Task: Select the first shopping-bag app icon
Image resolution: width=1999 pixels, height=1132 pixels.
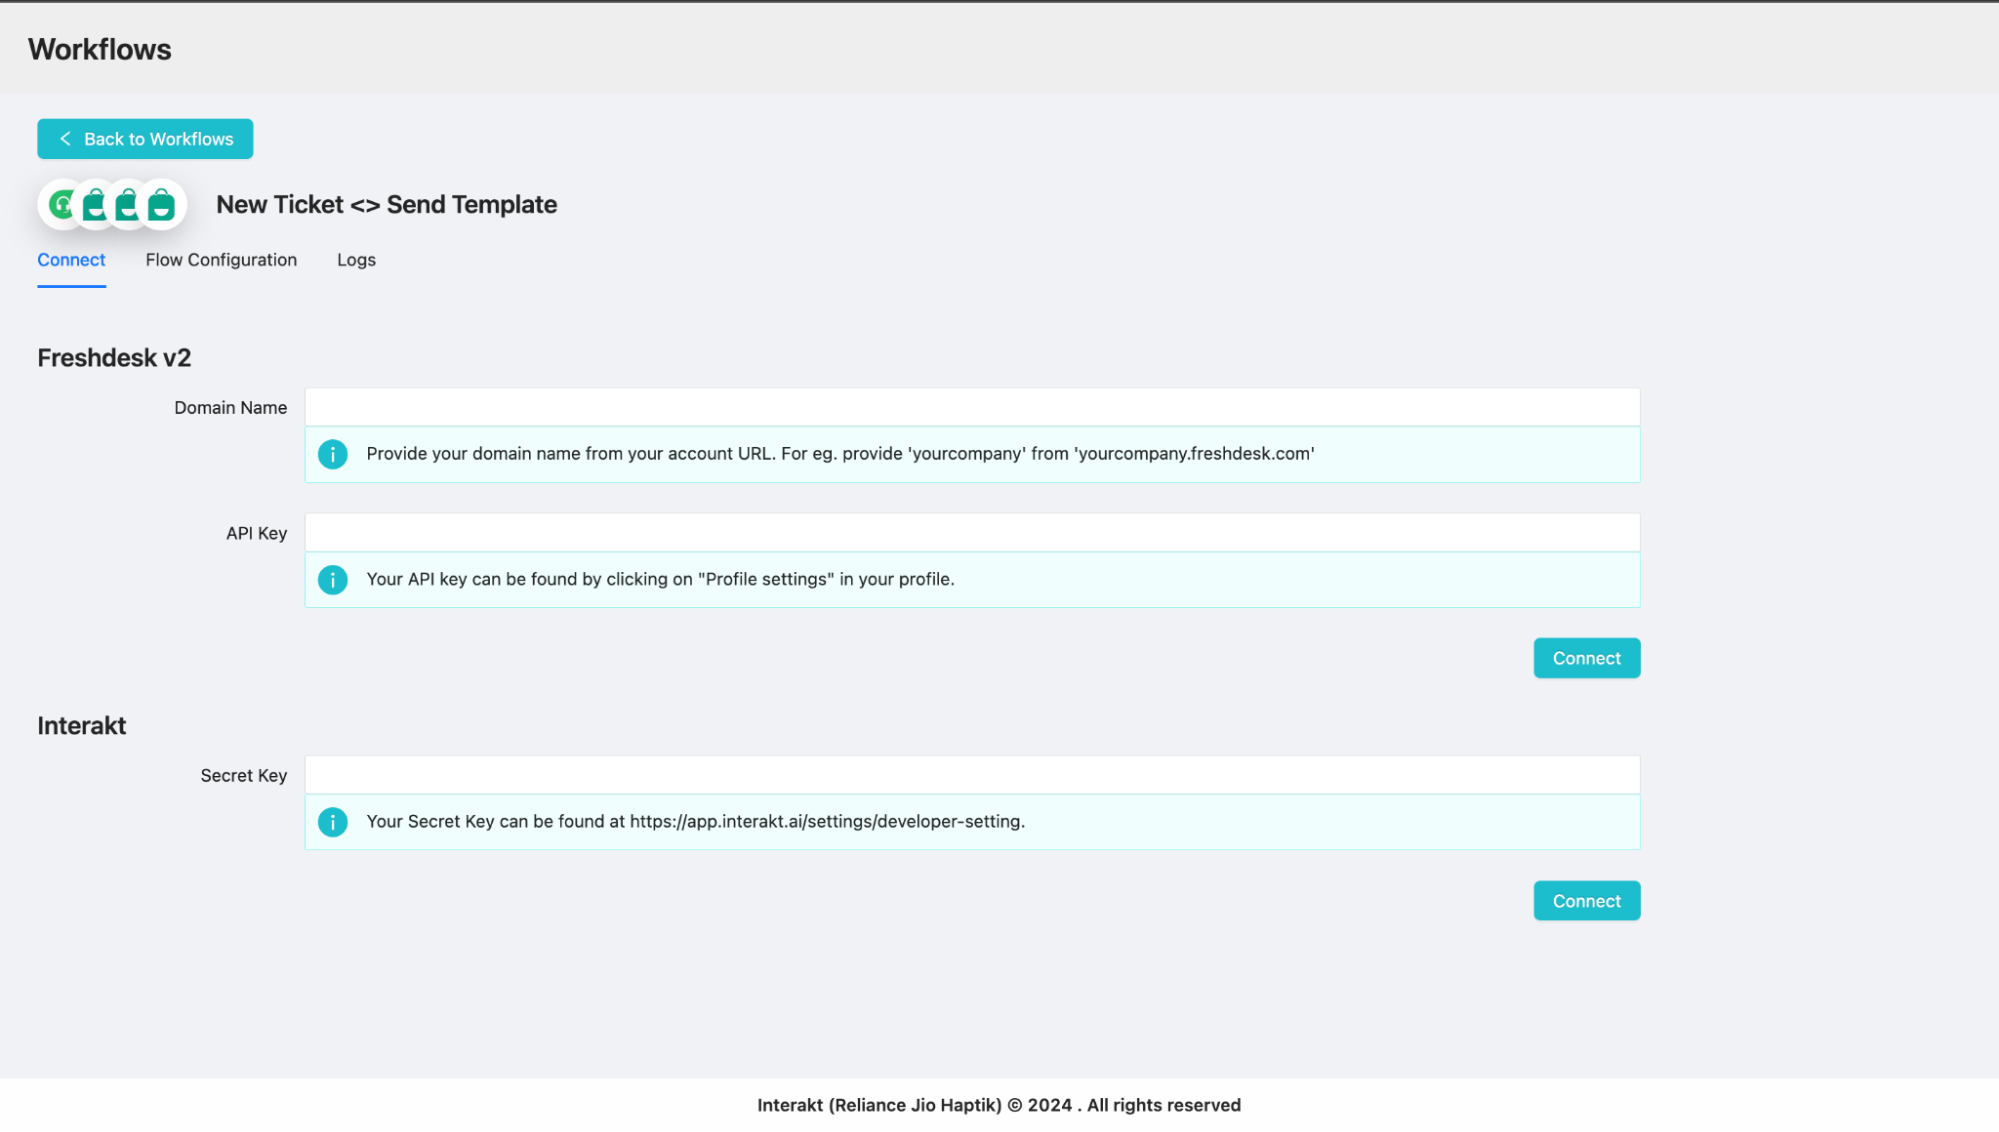Action: click(95, 204)
